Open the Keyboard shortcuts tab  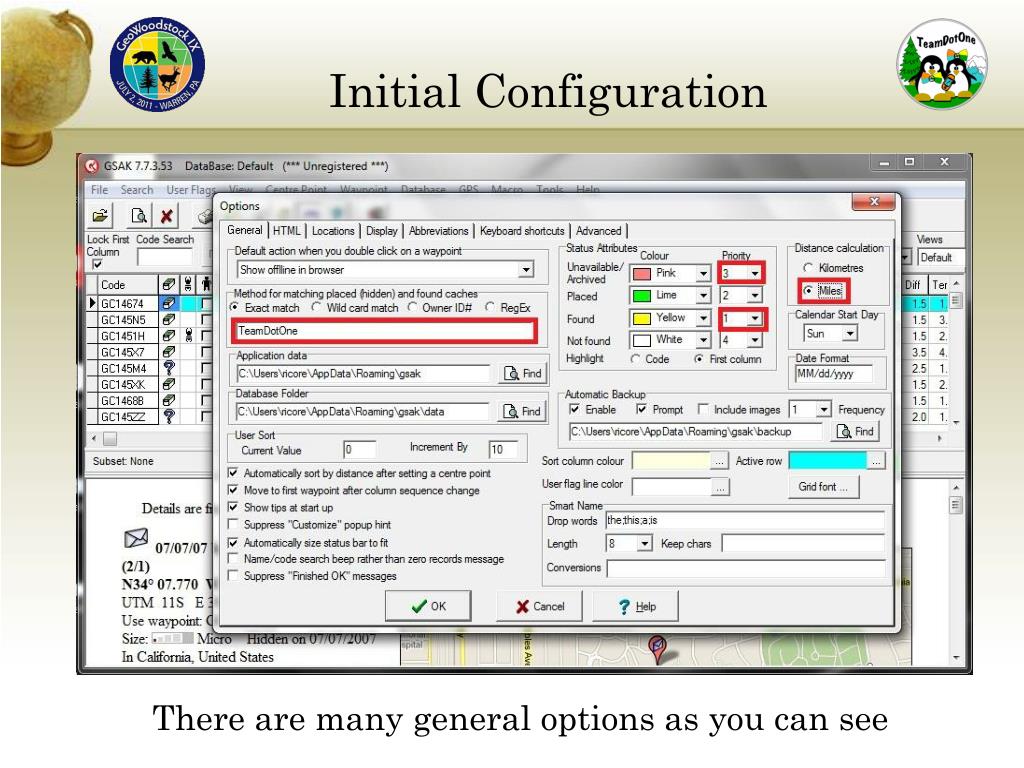522,231
